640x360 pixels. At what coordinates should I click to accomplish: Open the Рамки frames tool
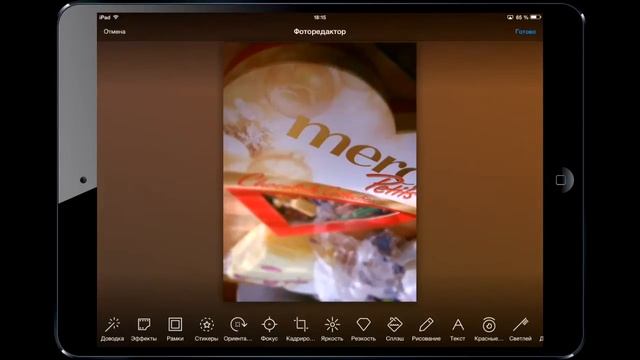coord(175,329)
